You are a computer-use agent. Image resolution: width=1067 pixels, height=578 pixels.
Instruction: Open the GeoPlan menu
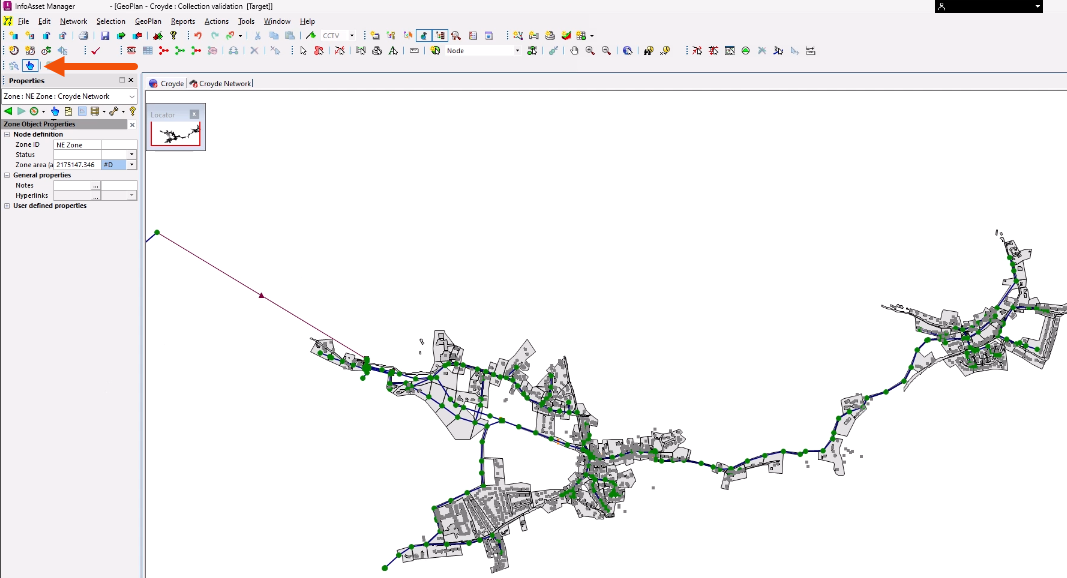coord(147,20)
